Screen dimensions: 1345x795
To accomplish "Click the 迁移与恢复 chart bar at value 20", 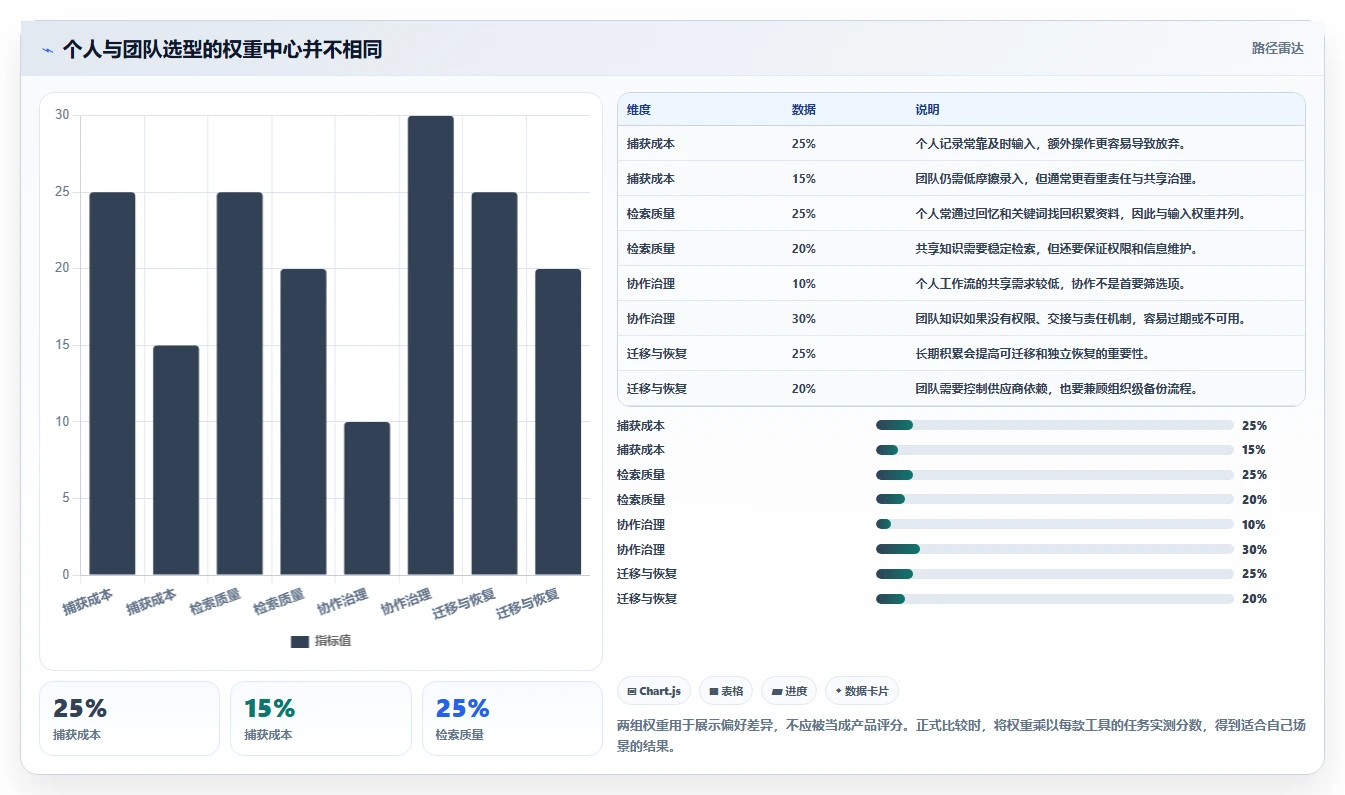I will click(x=558, y=422).
